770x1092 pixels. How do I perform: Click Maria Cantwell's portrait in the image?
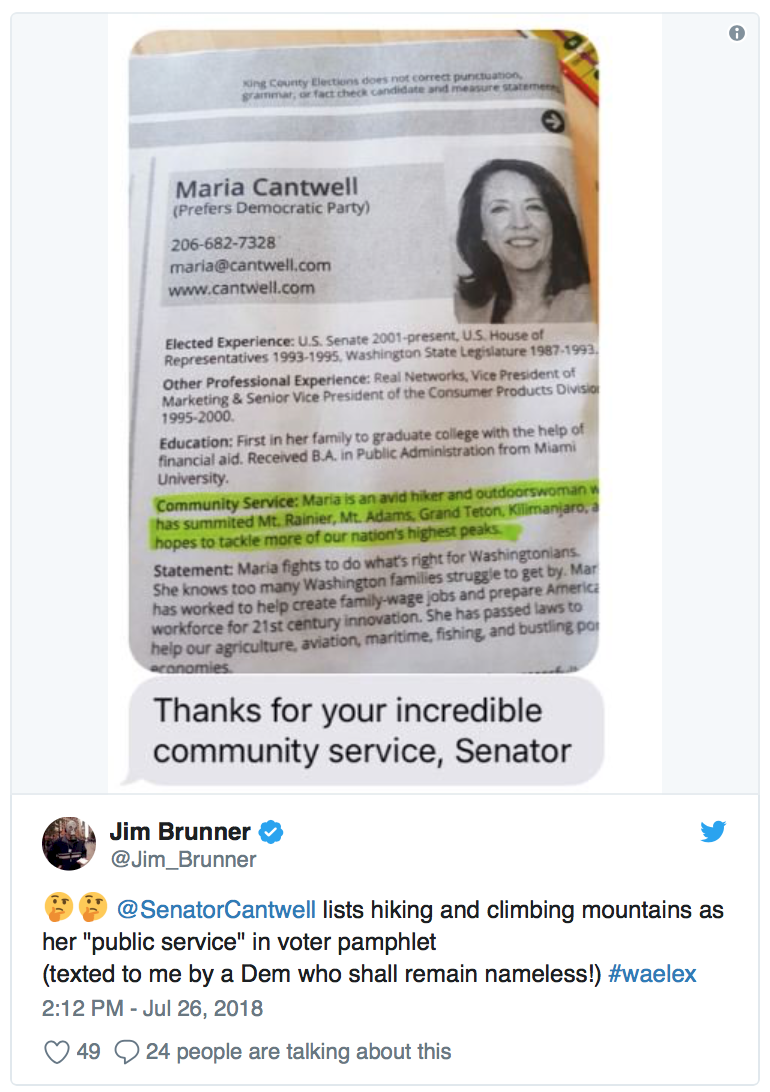(520, 240)
